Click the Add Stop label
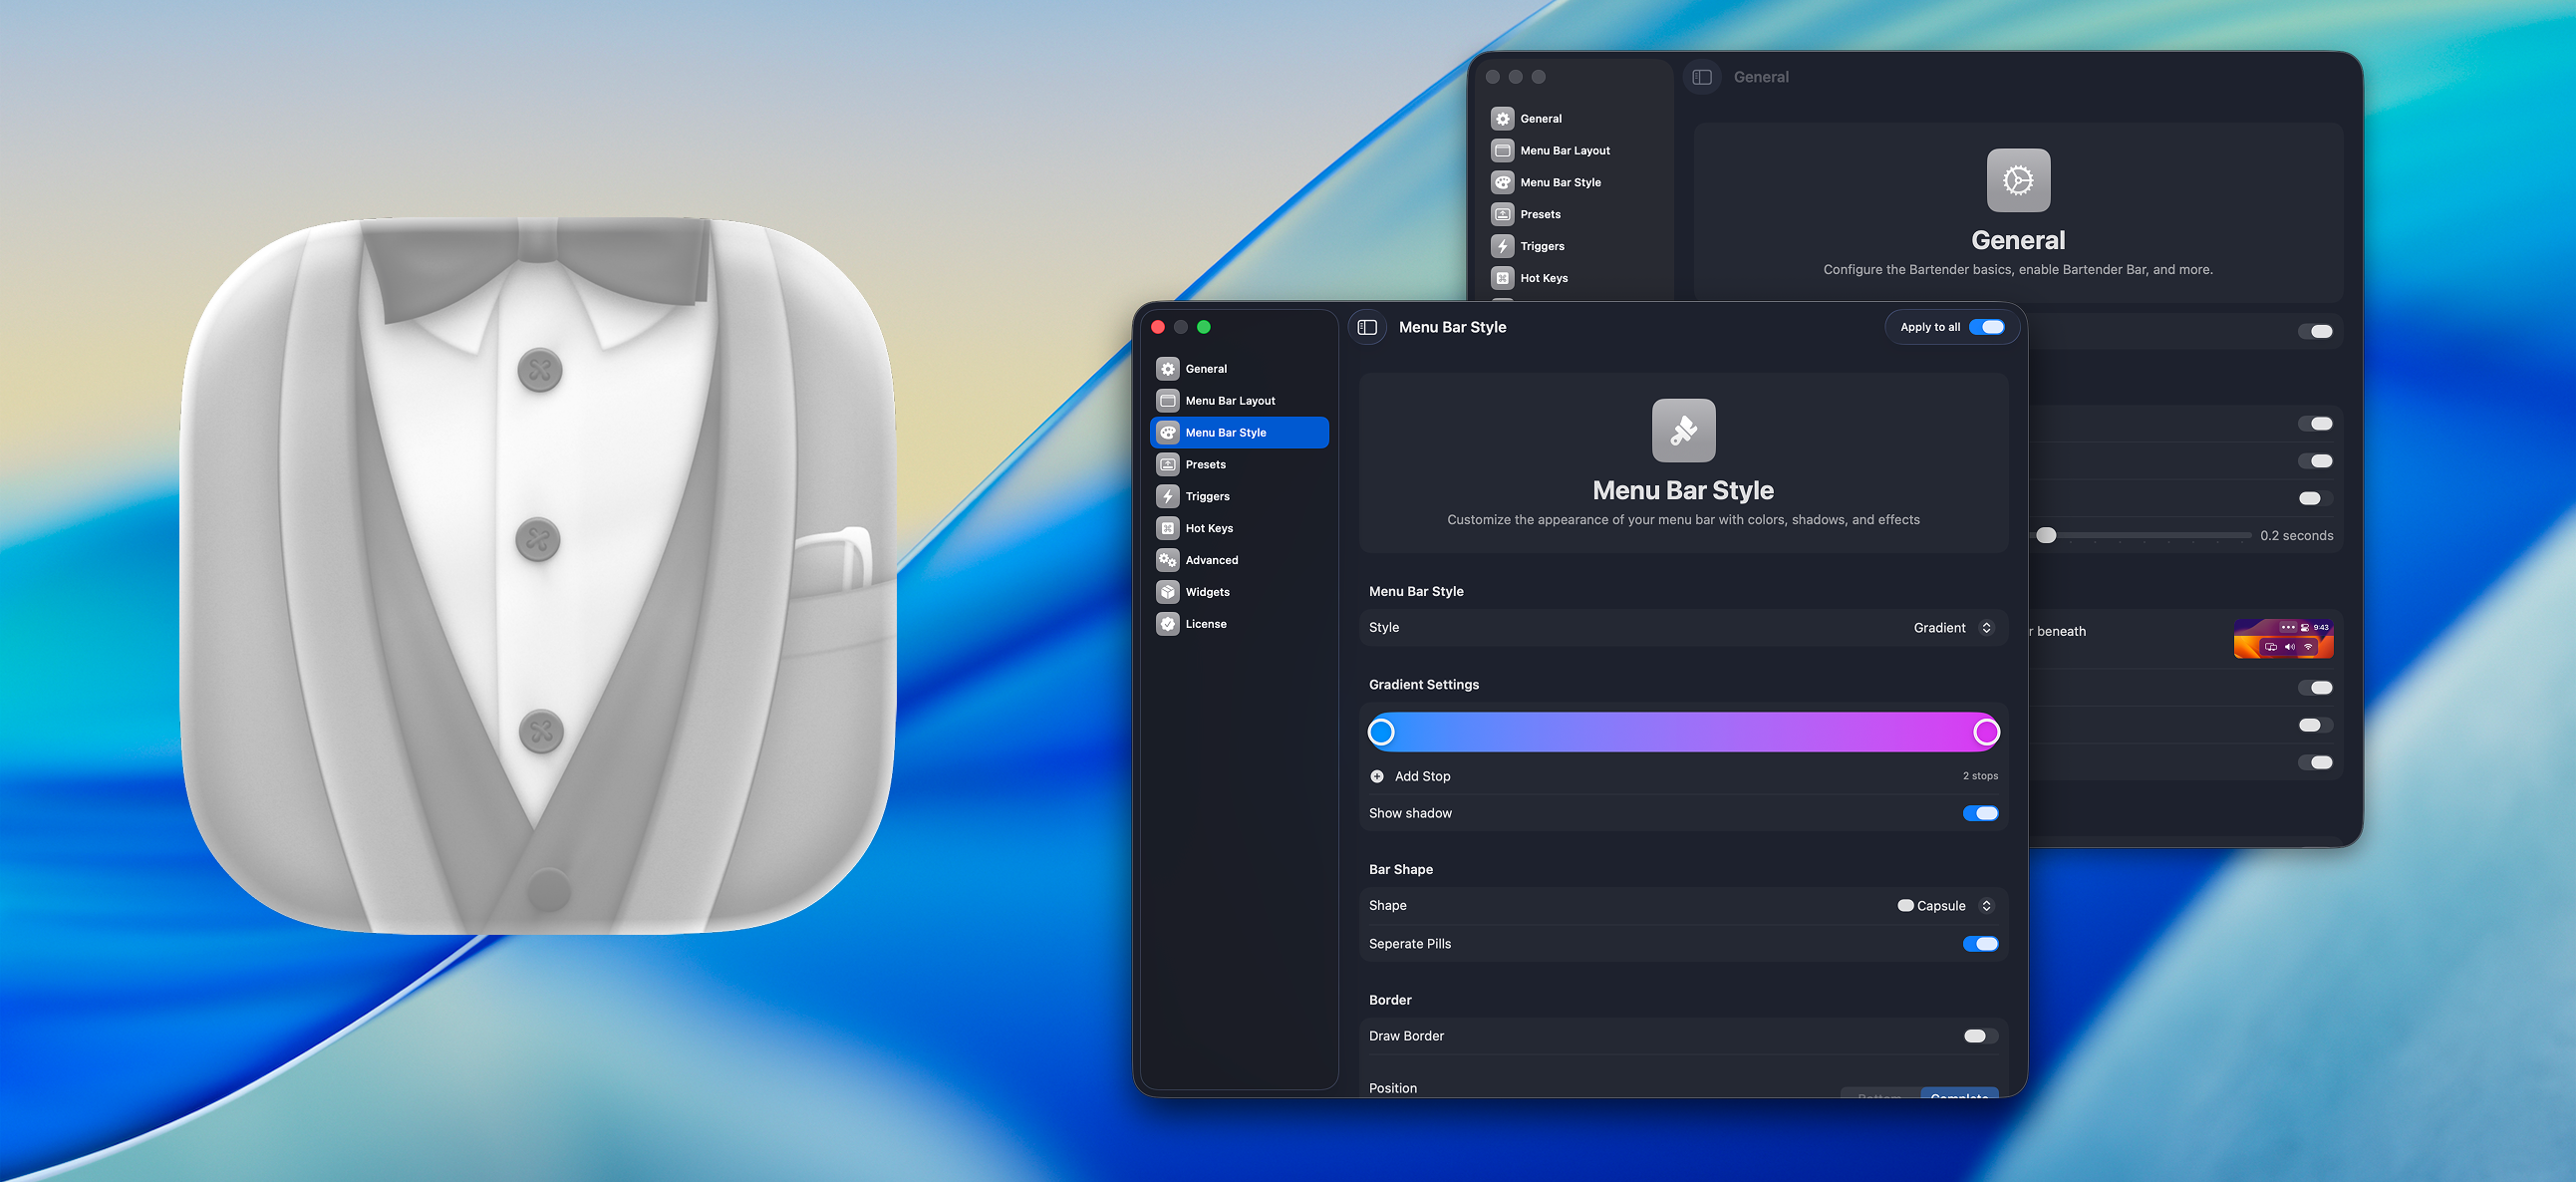2576x1182 pixels. tap(1422, 776)
